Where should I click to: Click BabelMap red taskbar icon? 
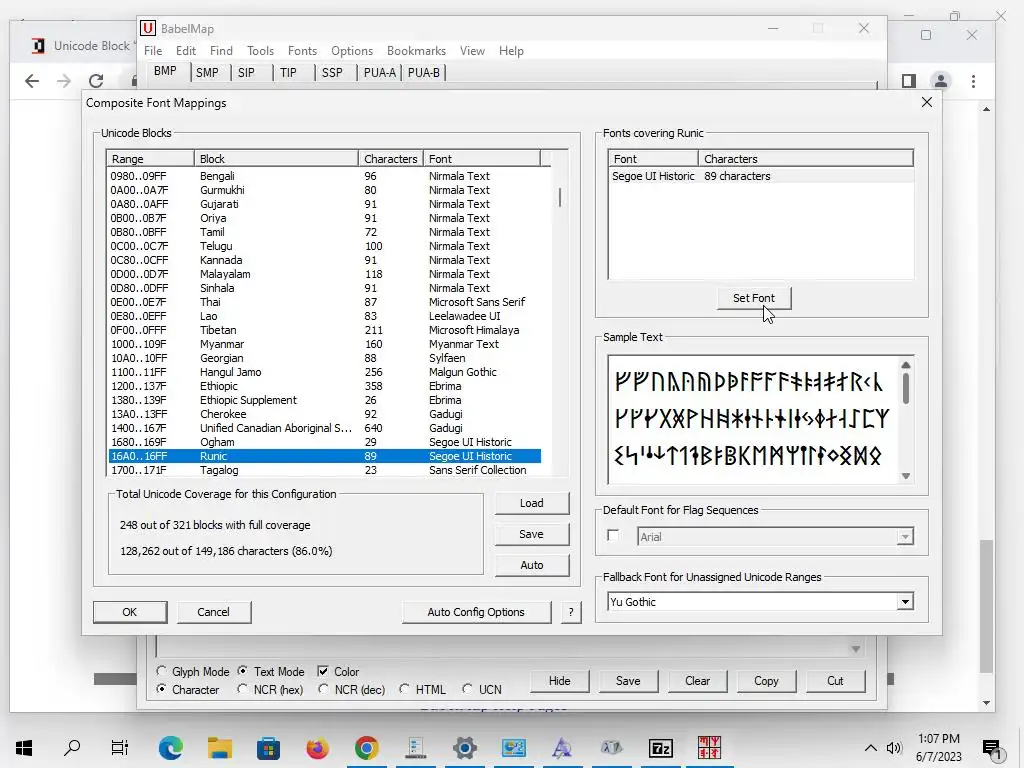709,748
